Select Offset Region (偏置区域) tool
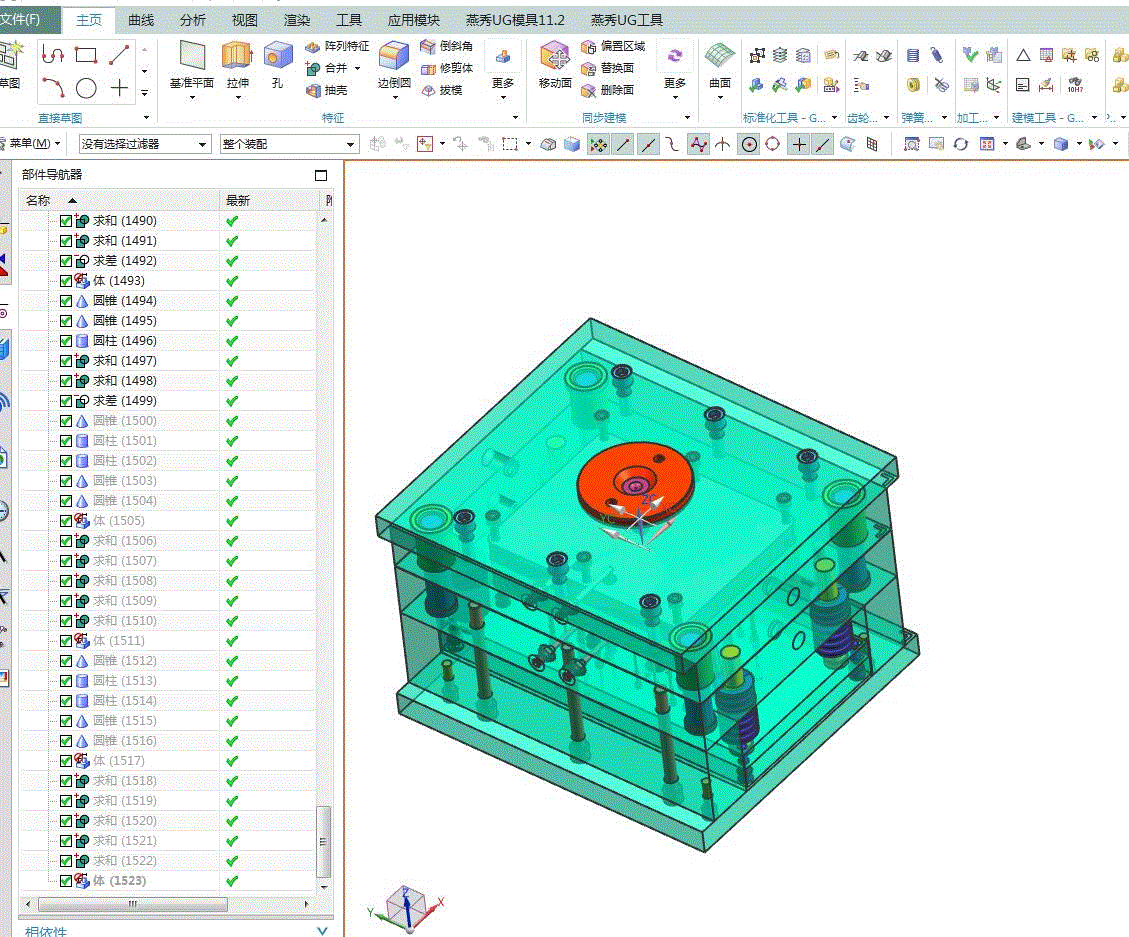This screenshot has height=937, width=1129. 613,46
